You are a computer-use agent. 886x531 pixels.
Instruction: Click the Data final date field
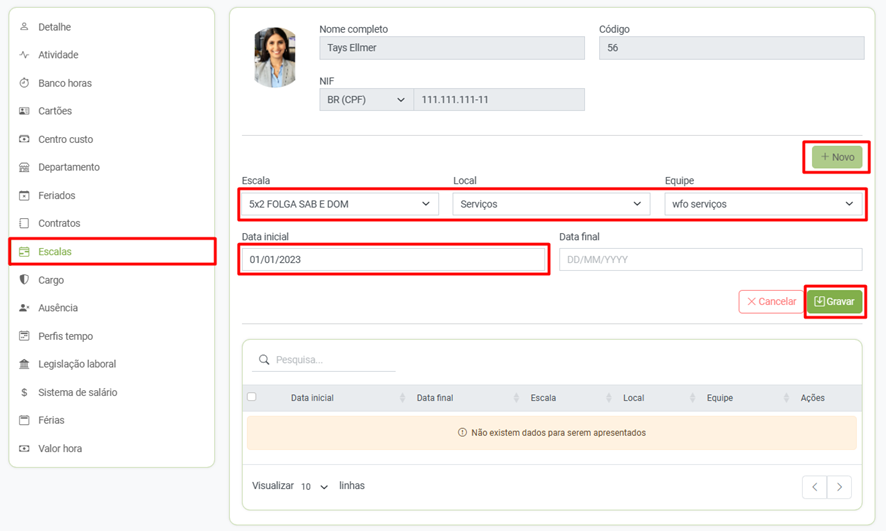(x=709, y=260)
